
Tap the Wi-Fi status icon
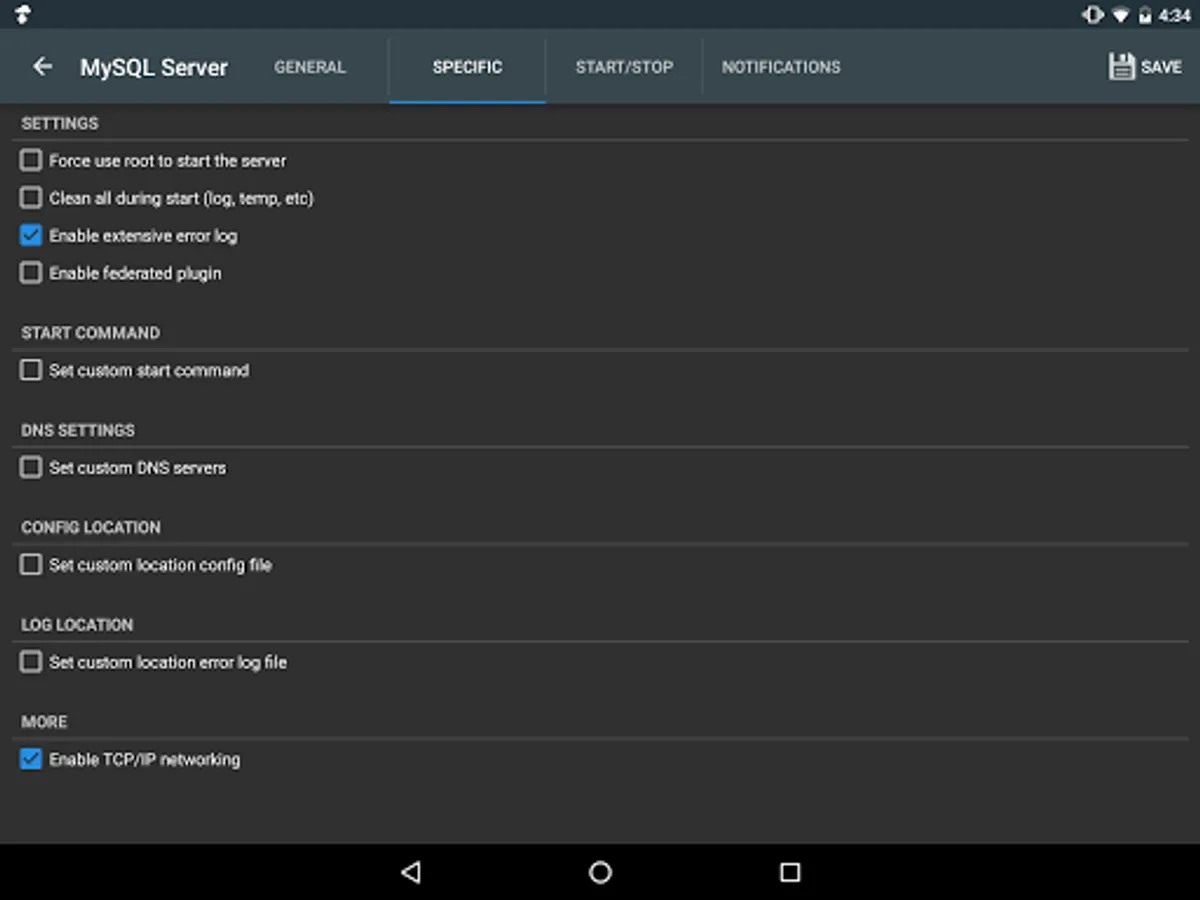click(x=1121, y=15)
